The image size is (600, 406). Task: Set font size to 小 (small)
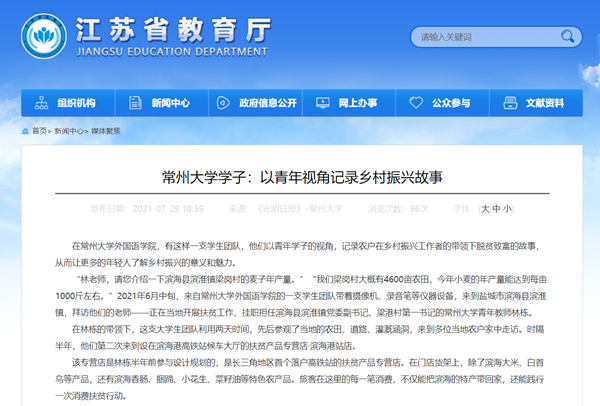pos(507,209)
